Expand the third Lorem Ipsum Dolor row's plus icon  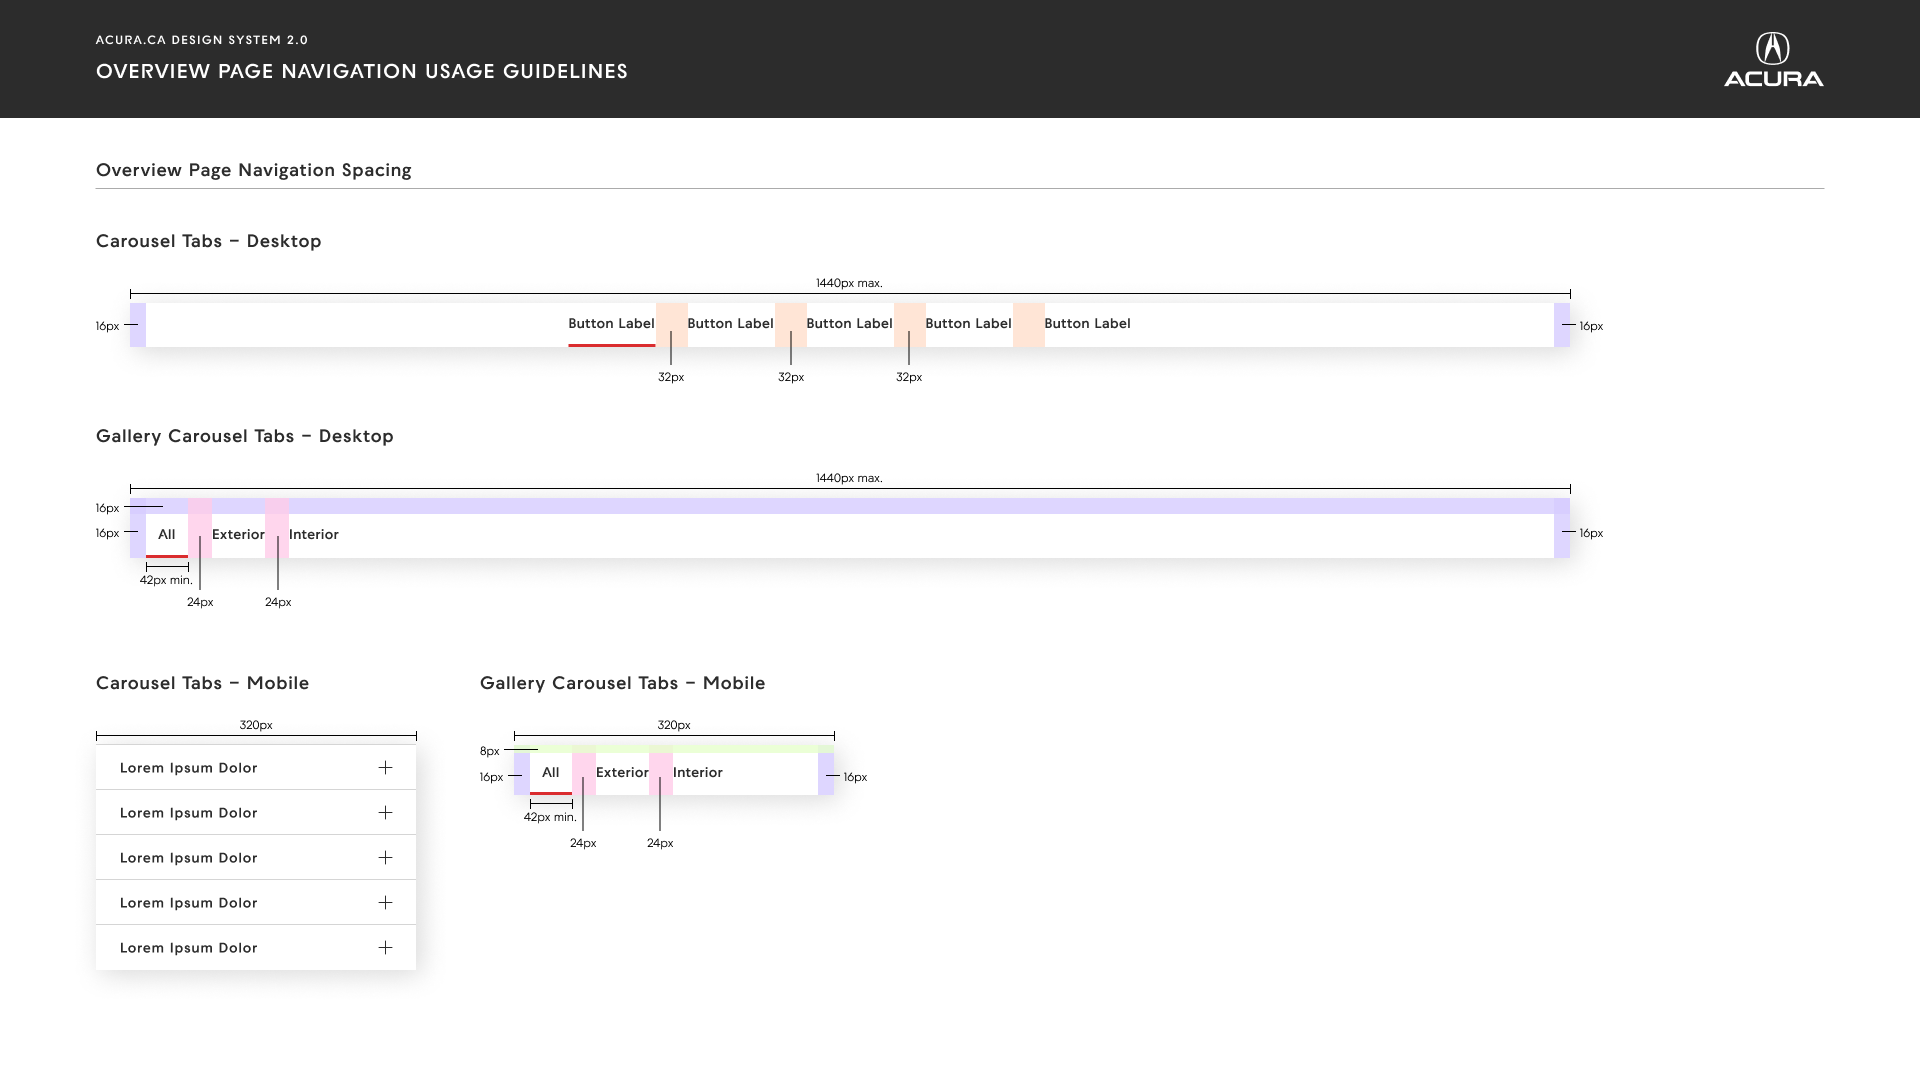pos(385,858)
